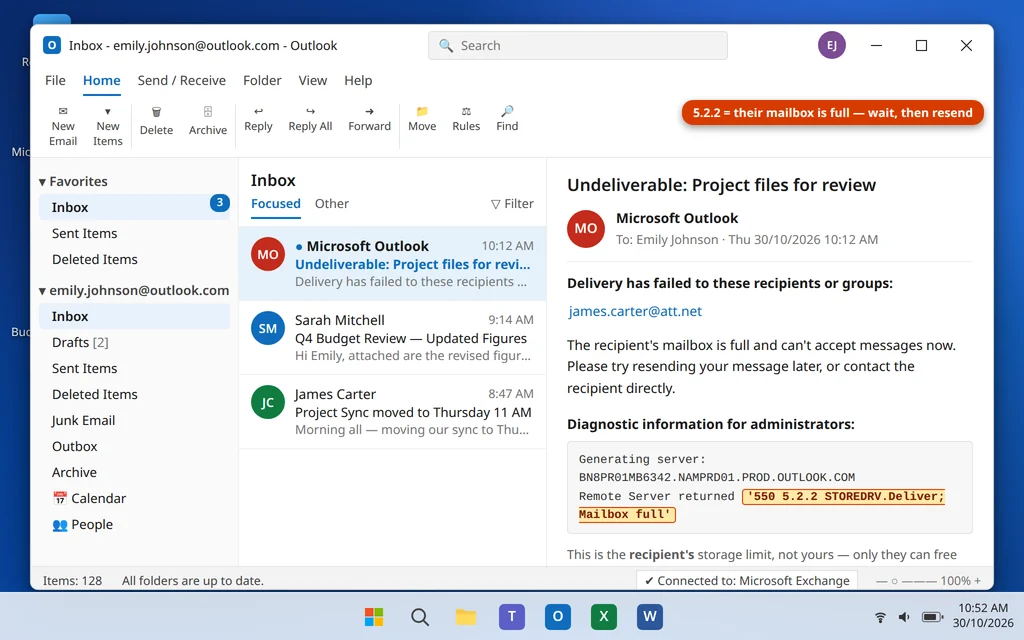Open the Folder tab
Image resolution: width=1024 pixels, height=640 pixels.
click(x=262, y=80)
